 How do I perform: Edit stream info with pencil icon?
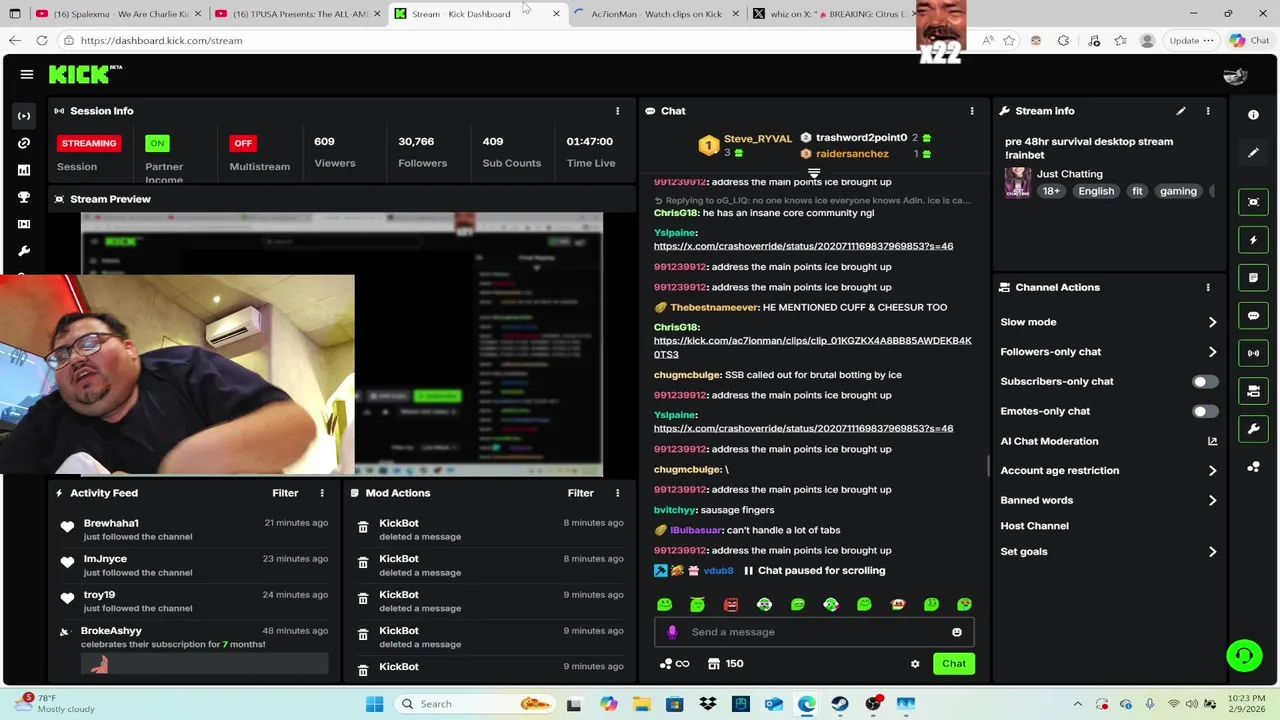1181,111
